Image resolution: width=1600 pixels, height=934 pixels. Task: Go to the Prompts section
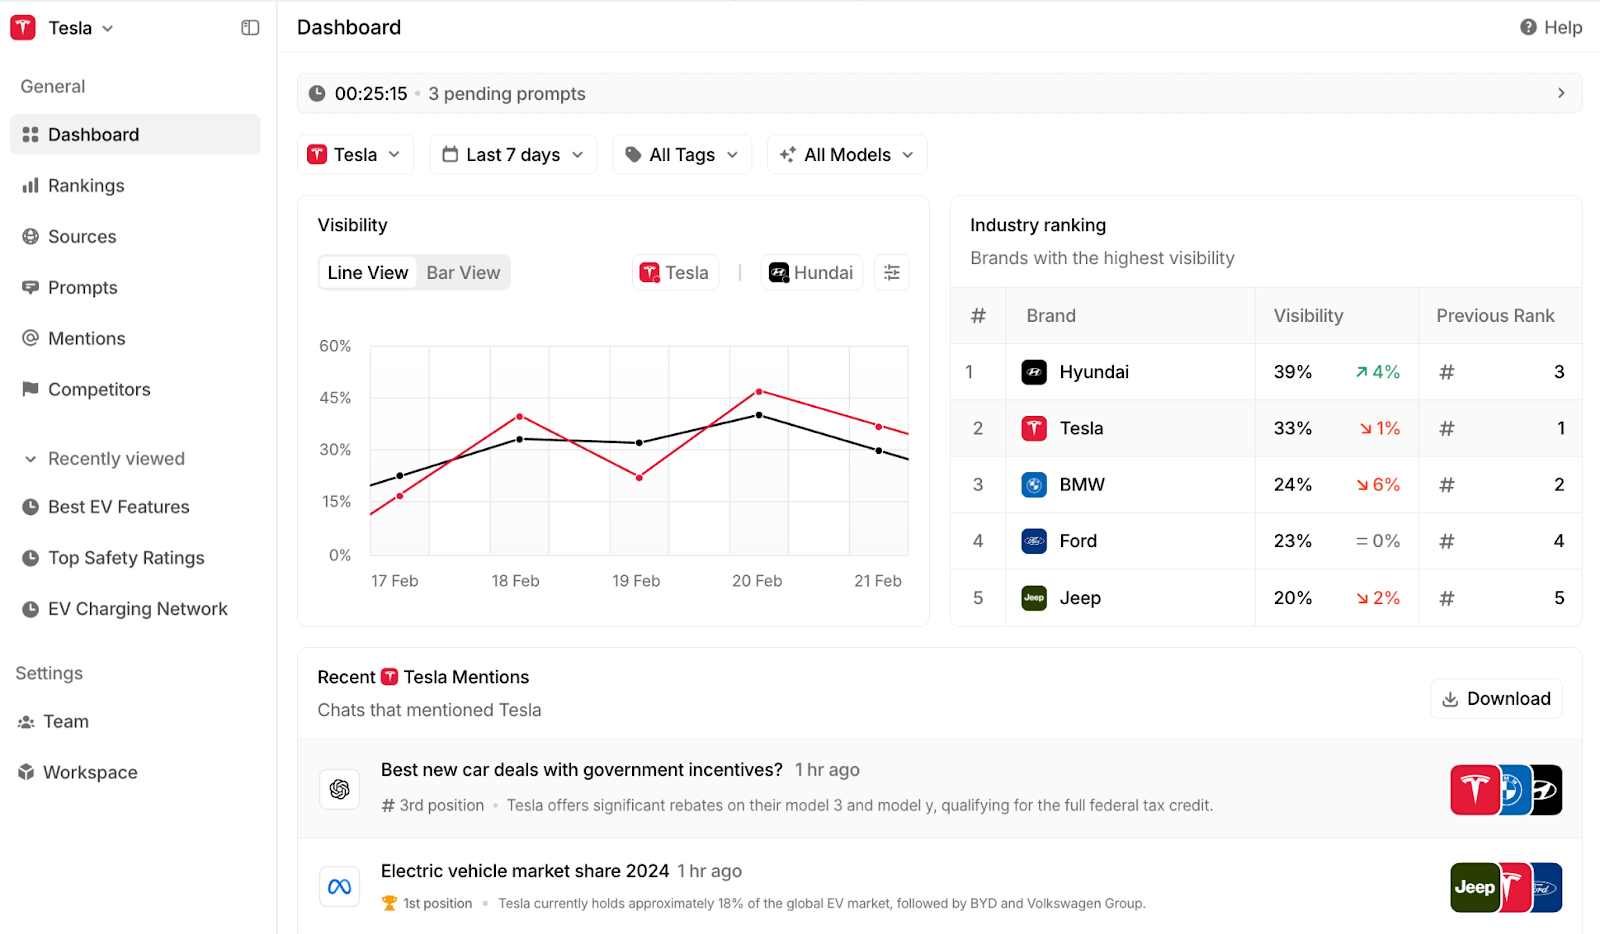pyautogui.click(x=82, y=287)
